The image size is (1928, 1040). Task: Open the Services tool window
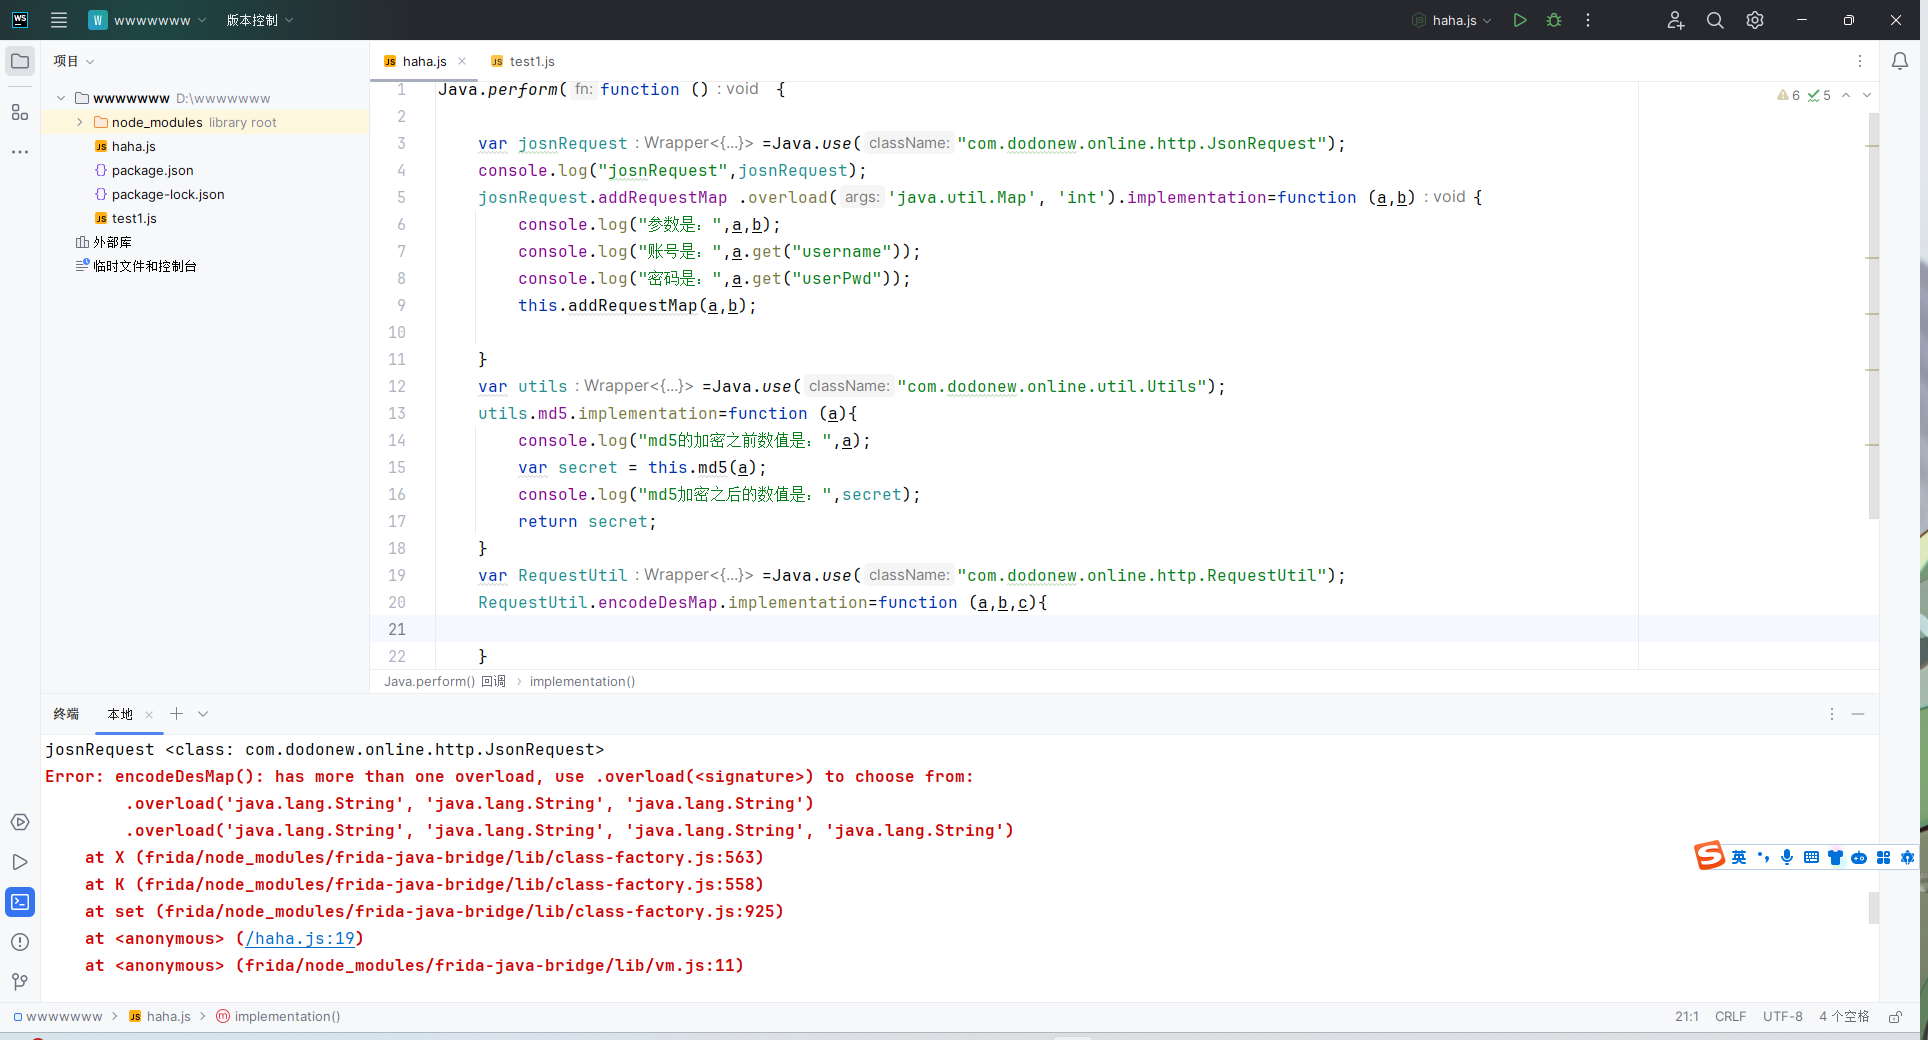point(20,822)
